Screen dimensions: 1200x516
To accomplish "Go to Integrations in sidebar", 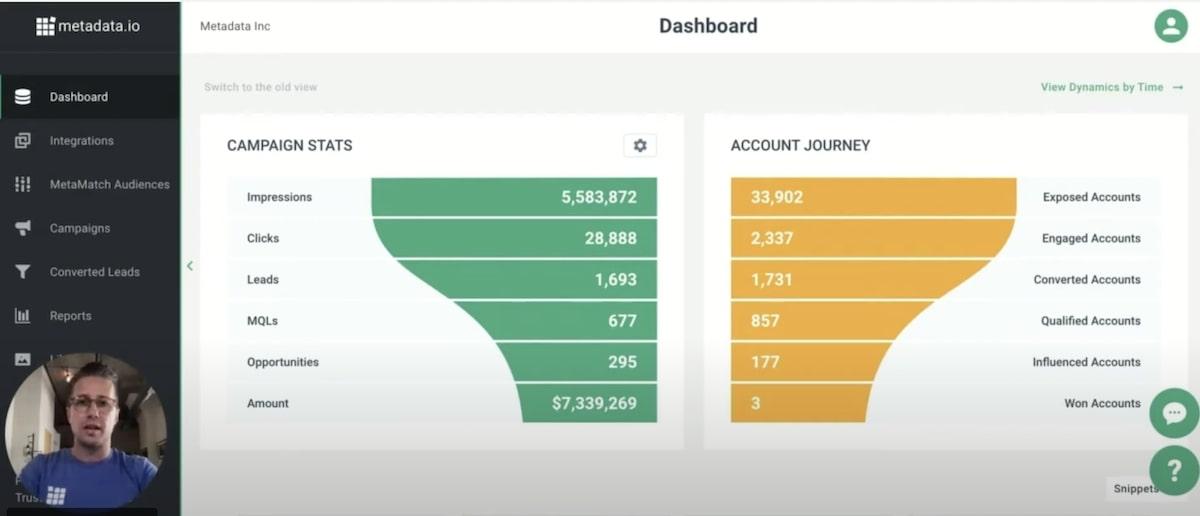I will 90,141.
